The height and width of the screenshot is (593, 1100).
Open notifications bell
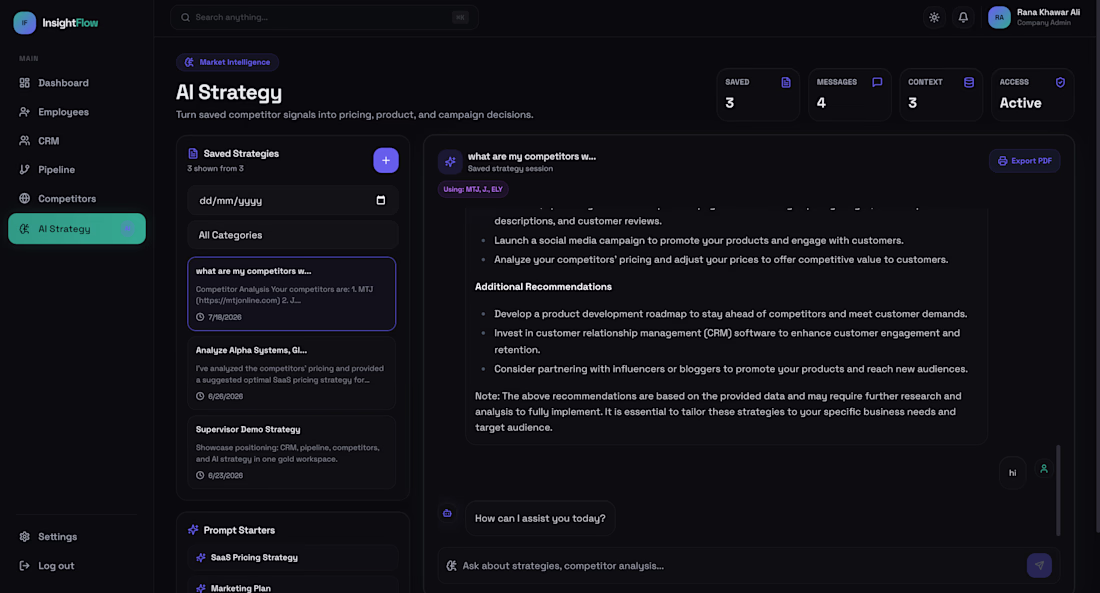(x=963, y=18)
